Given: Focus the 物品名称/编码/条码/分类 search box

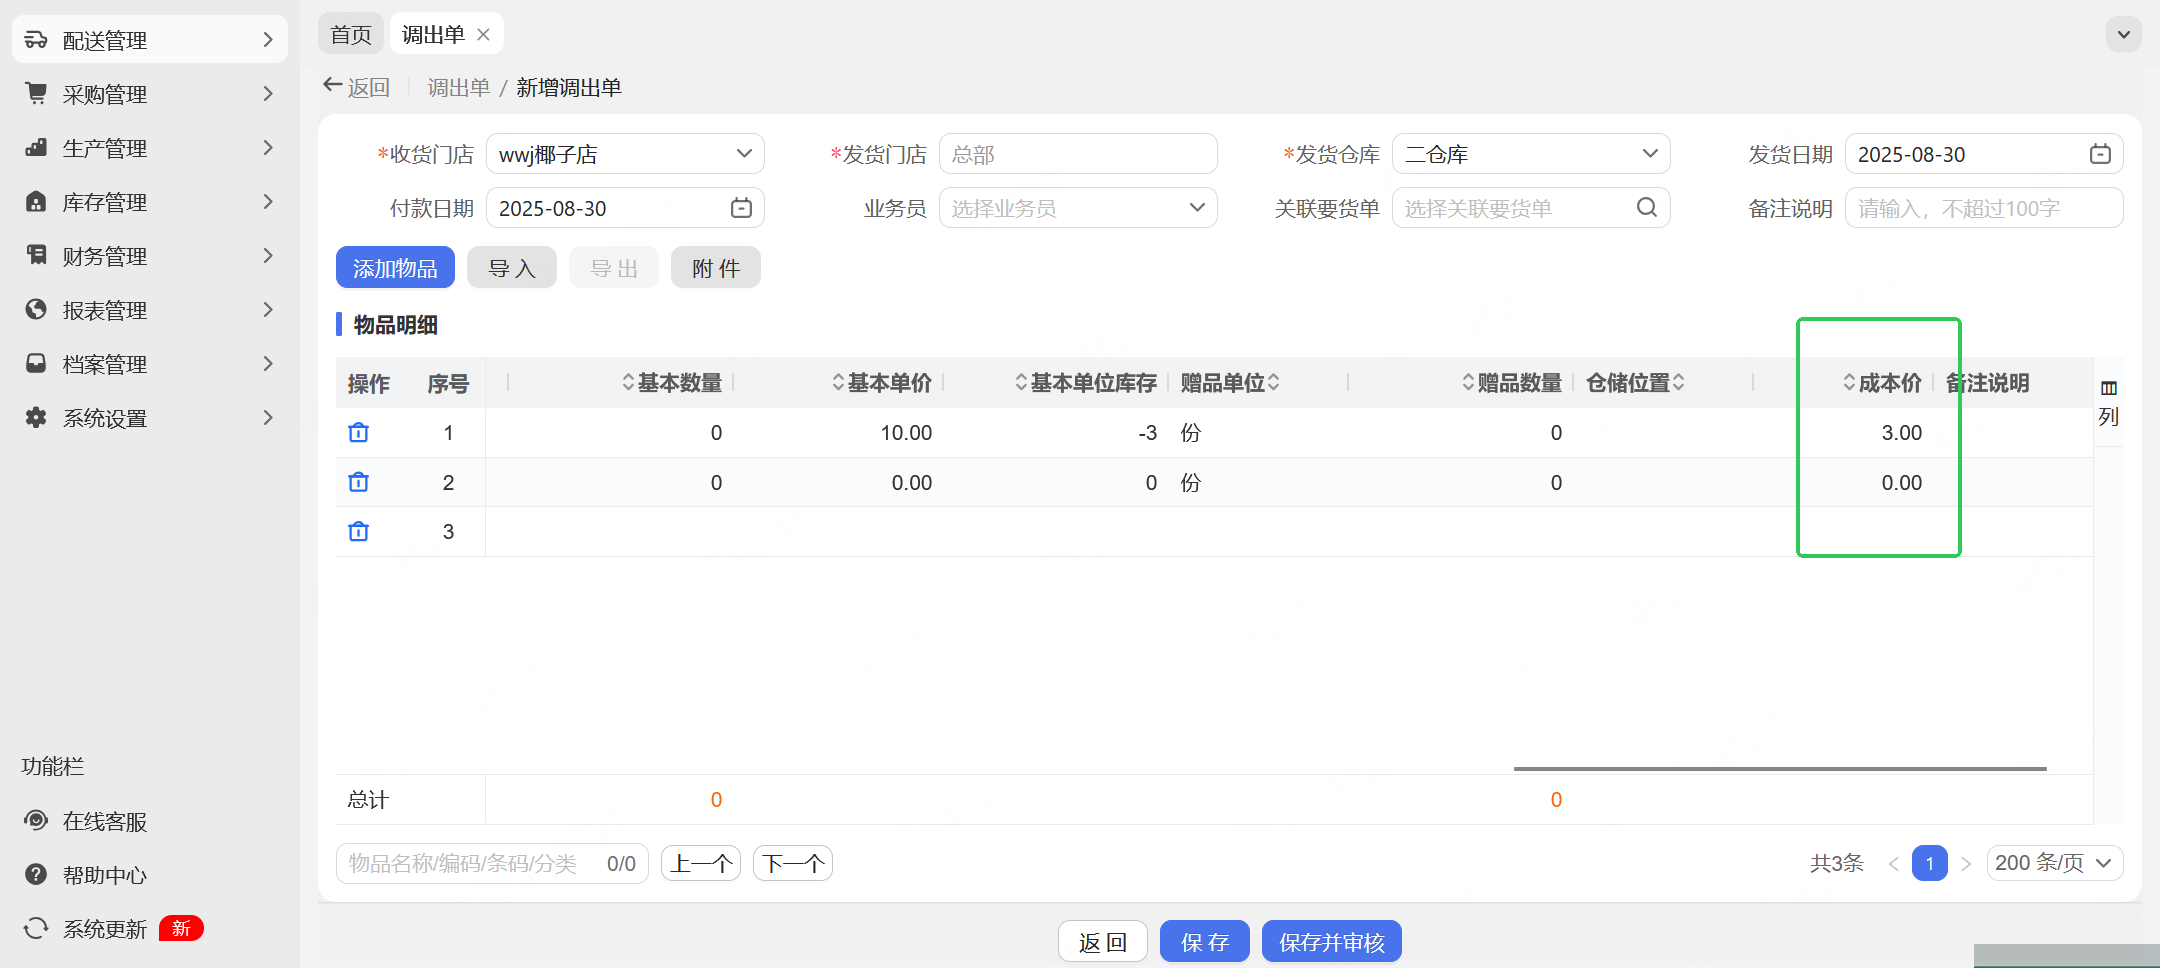Looking at the screenshot, I should 492,863.
